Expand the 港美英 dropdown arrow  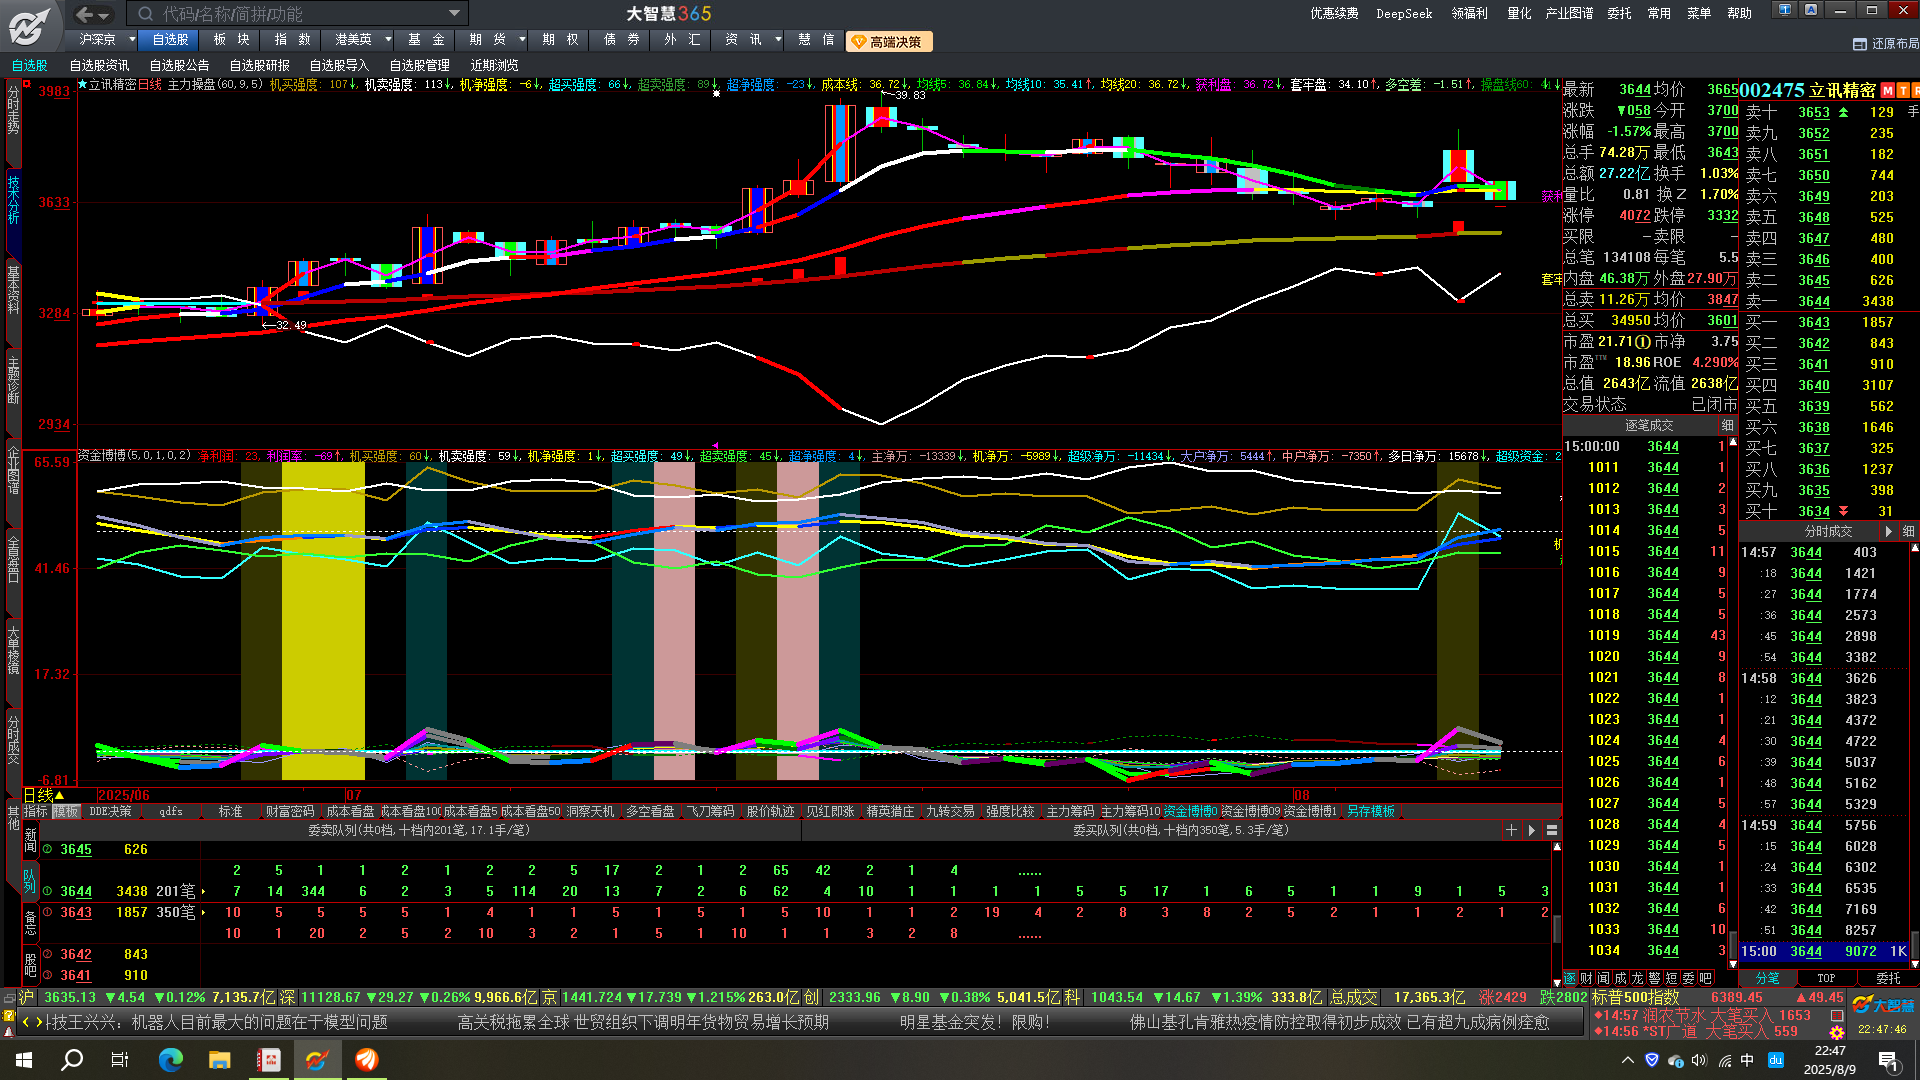coord(388,40)
